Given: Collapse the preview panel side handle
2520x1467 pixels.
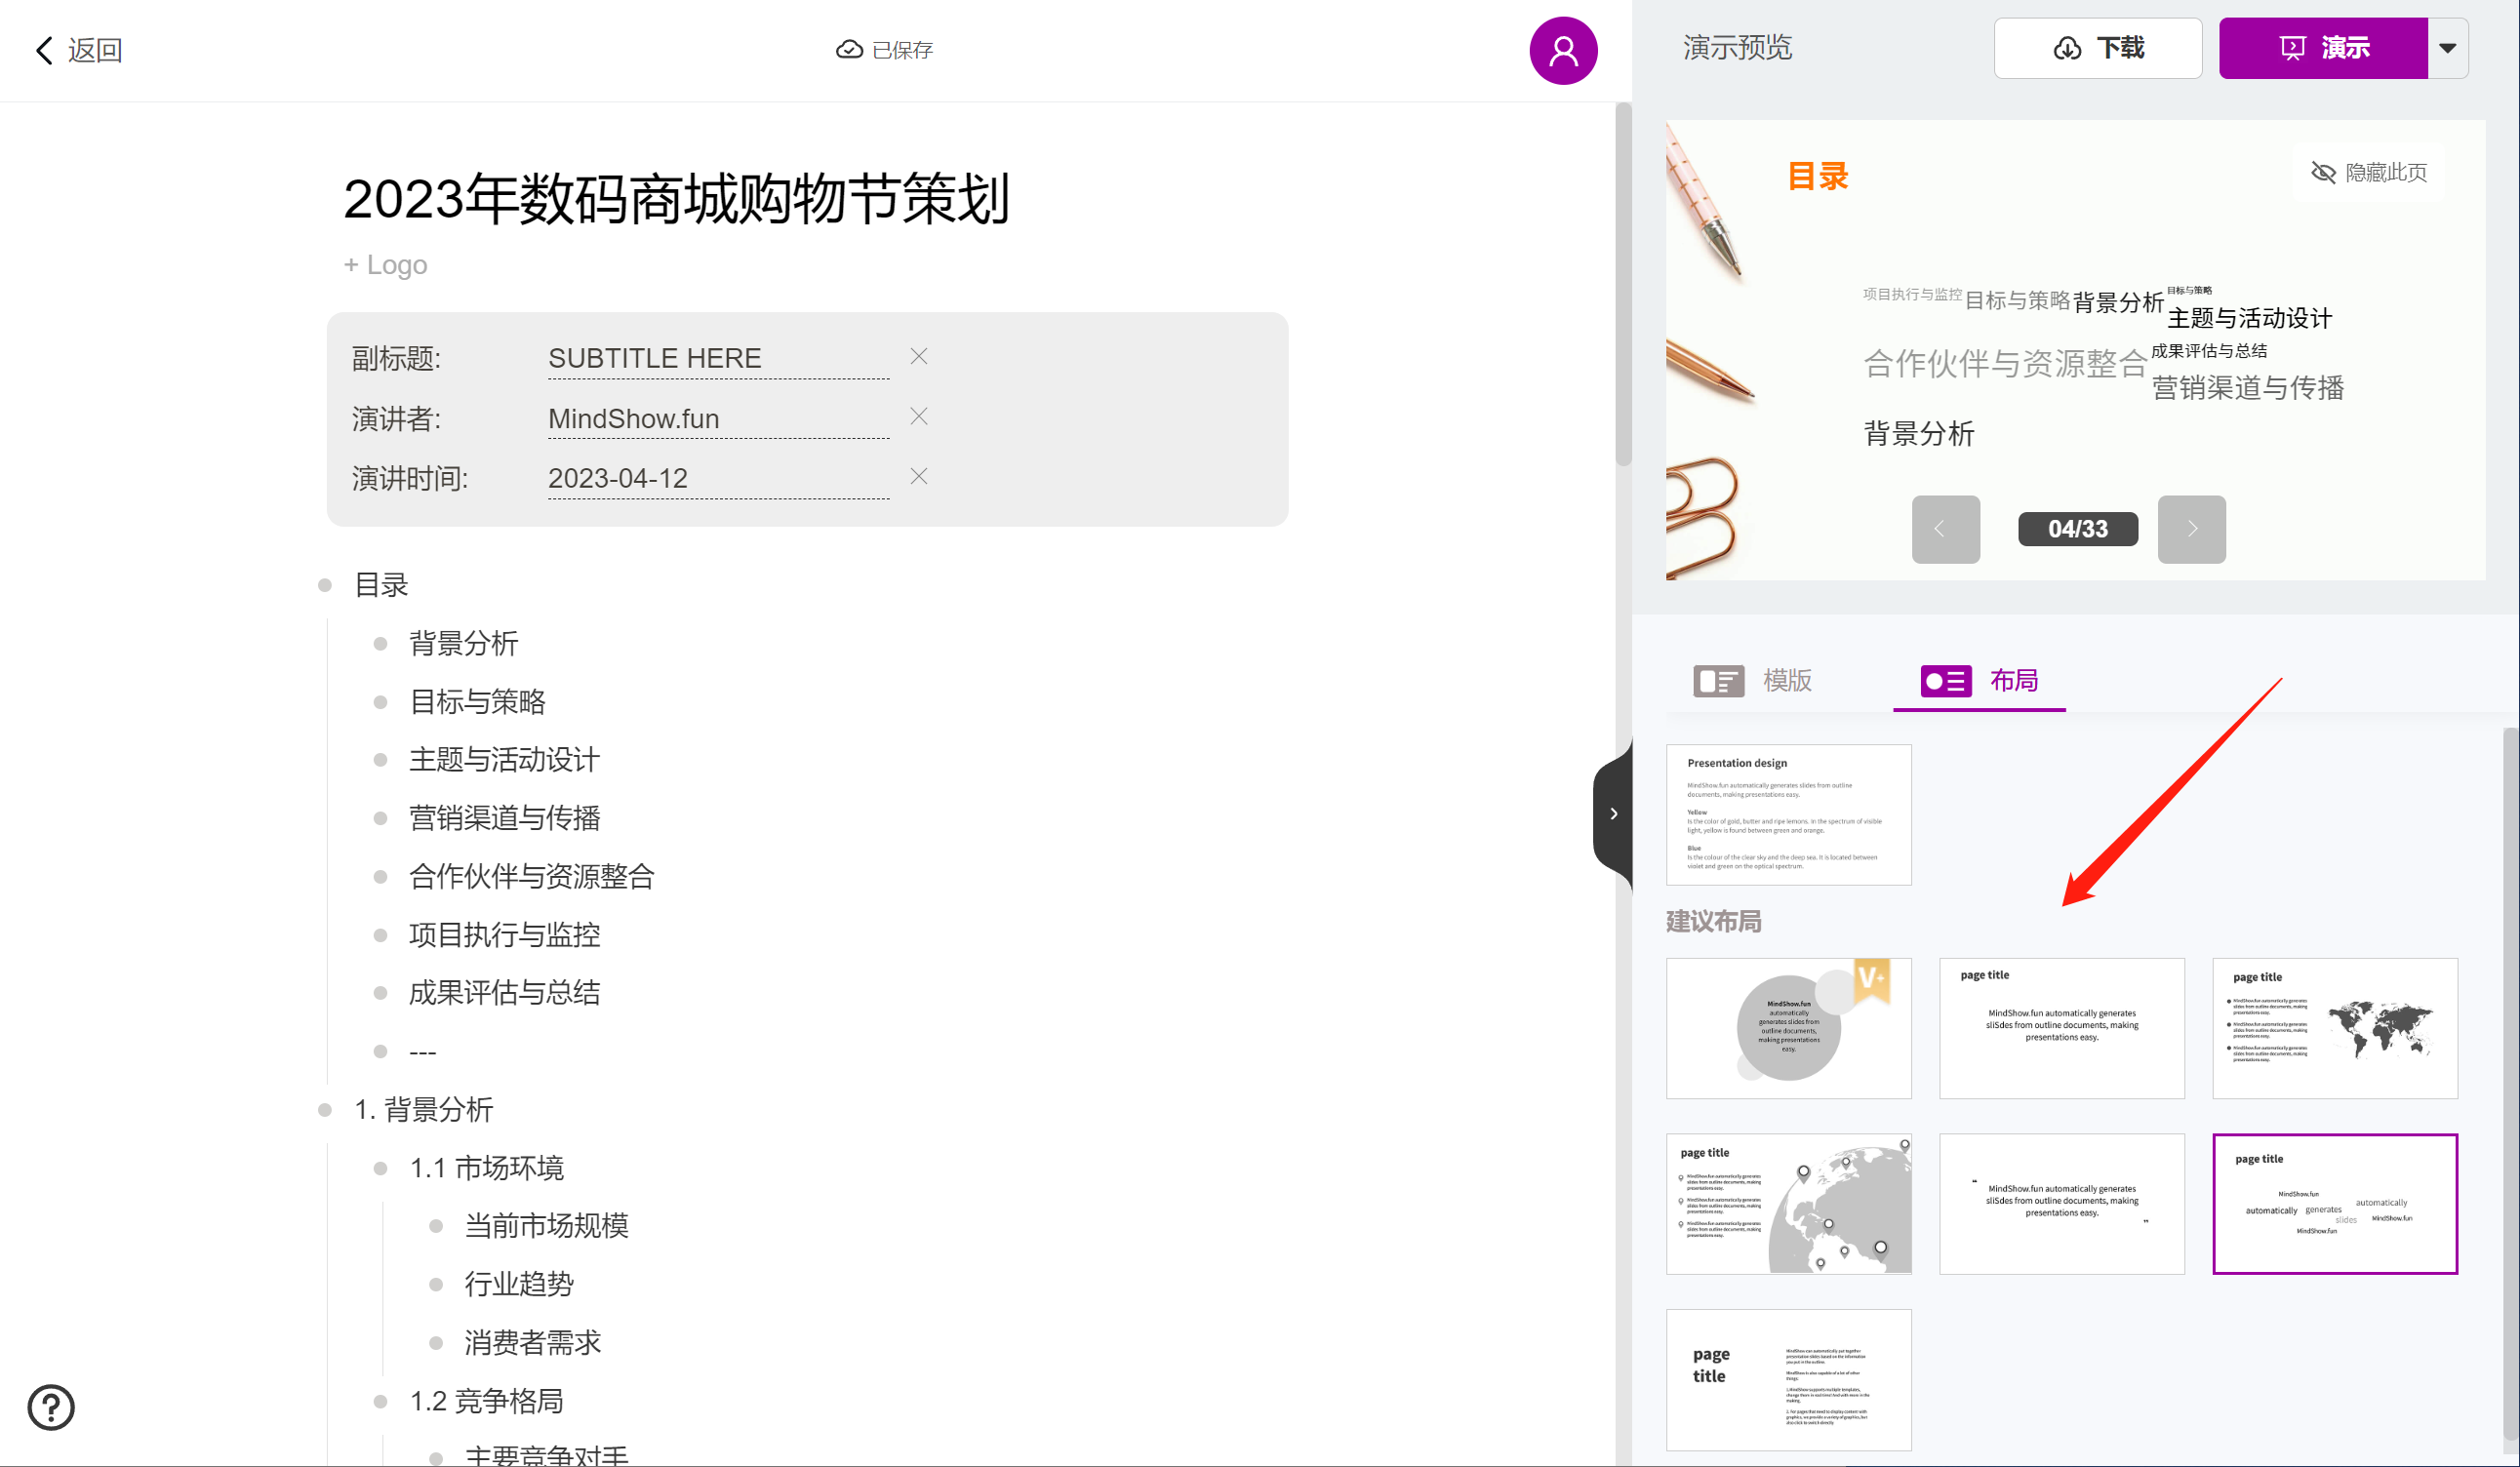Looking at the screenshot, I should click(x=1613, y=814).
